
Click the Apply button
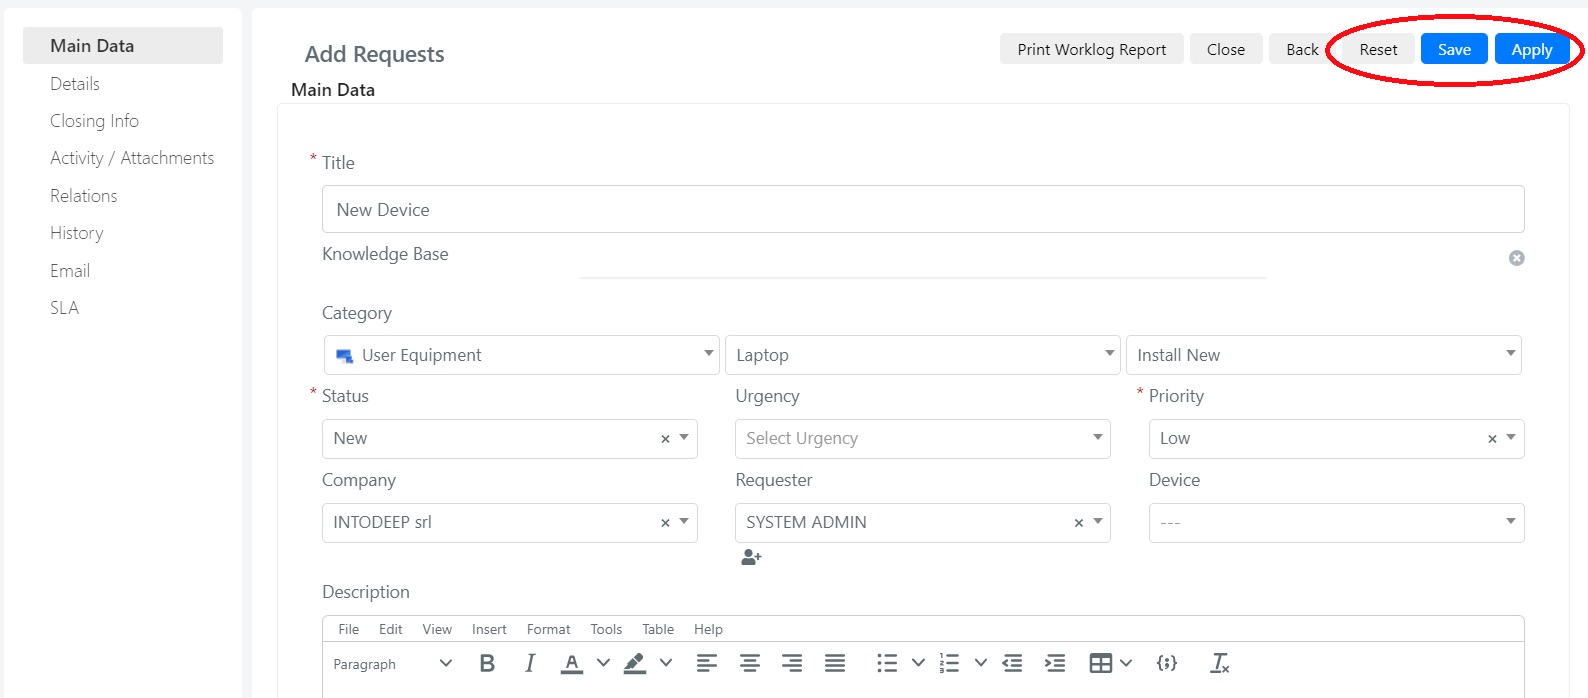pyautogui.click(x=1532, y=49)
